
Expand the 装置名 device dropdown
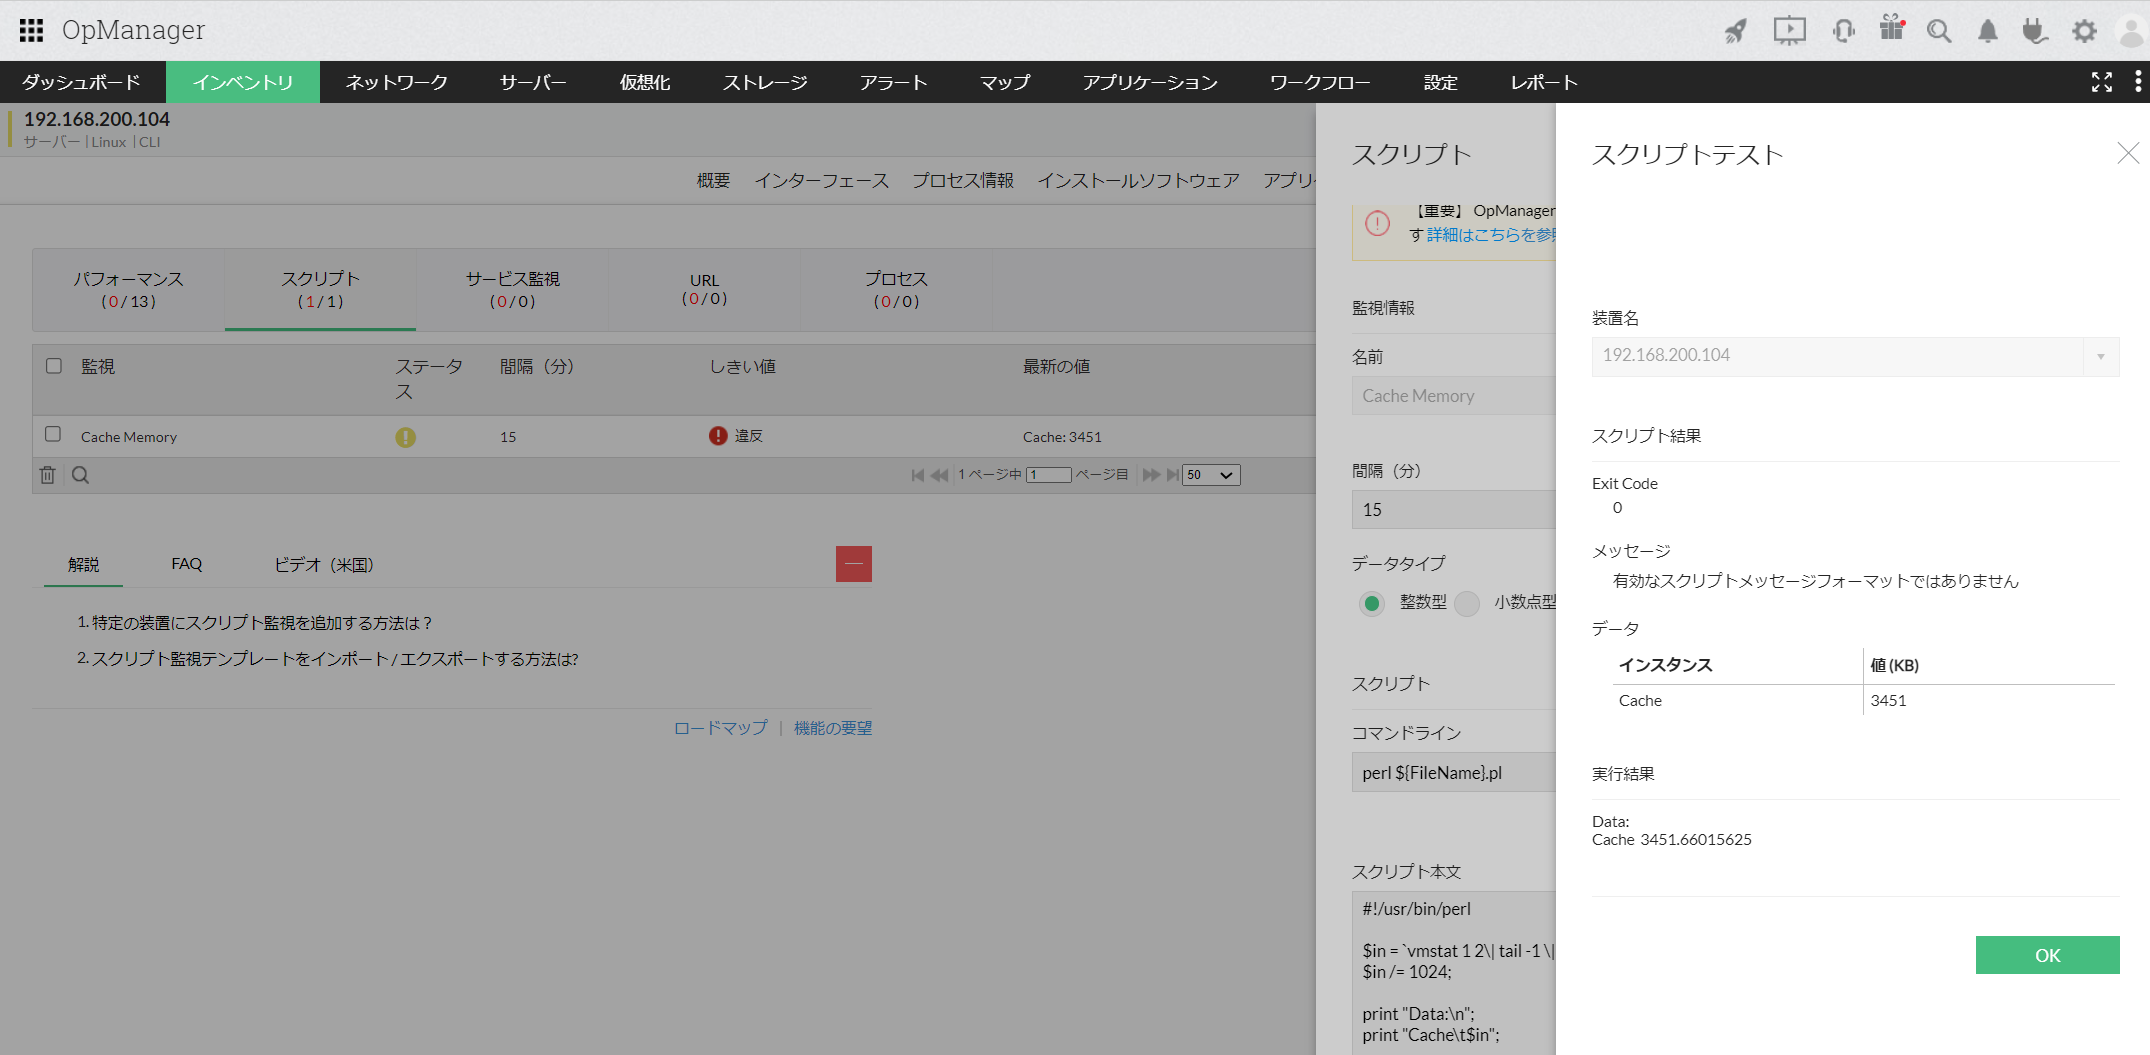click(2102, 356)
